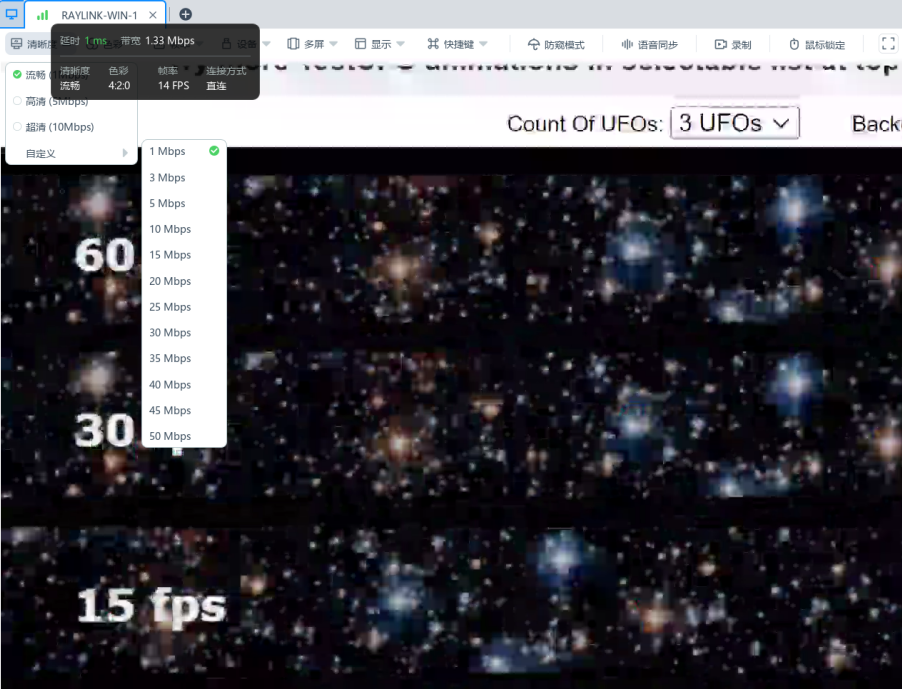Click the 清晰度 clarity toolbar icon
Image resolution: width=902 pixels, height=689 pixels.
click(17, 44)
